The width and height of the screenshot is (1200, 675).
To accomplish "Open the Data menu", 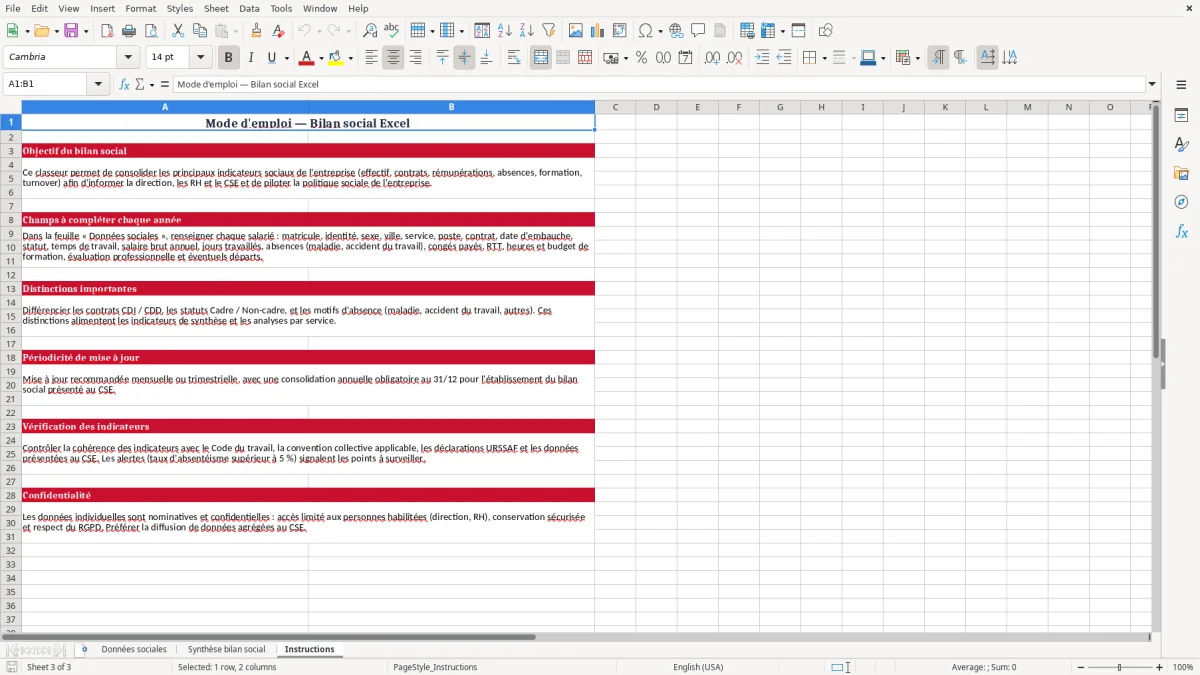I will (x=249, y=8).
